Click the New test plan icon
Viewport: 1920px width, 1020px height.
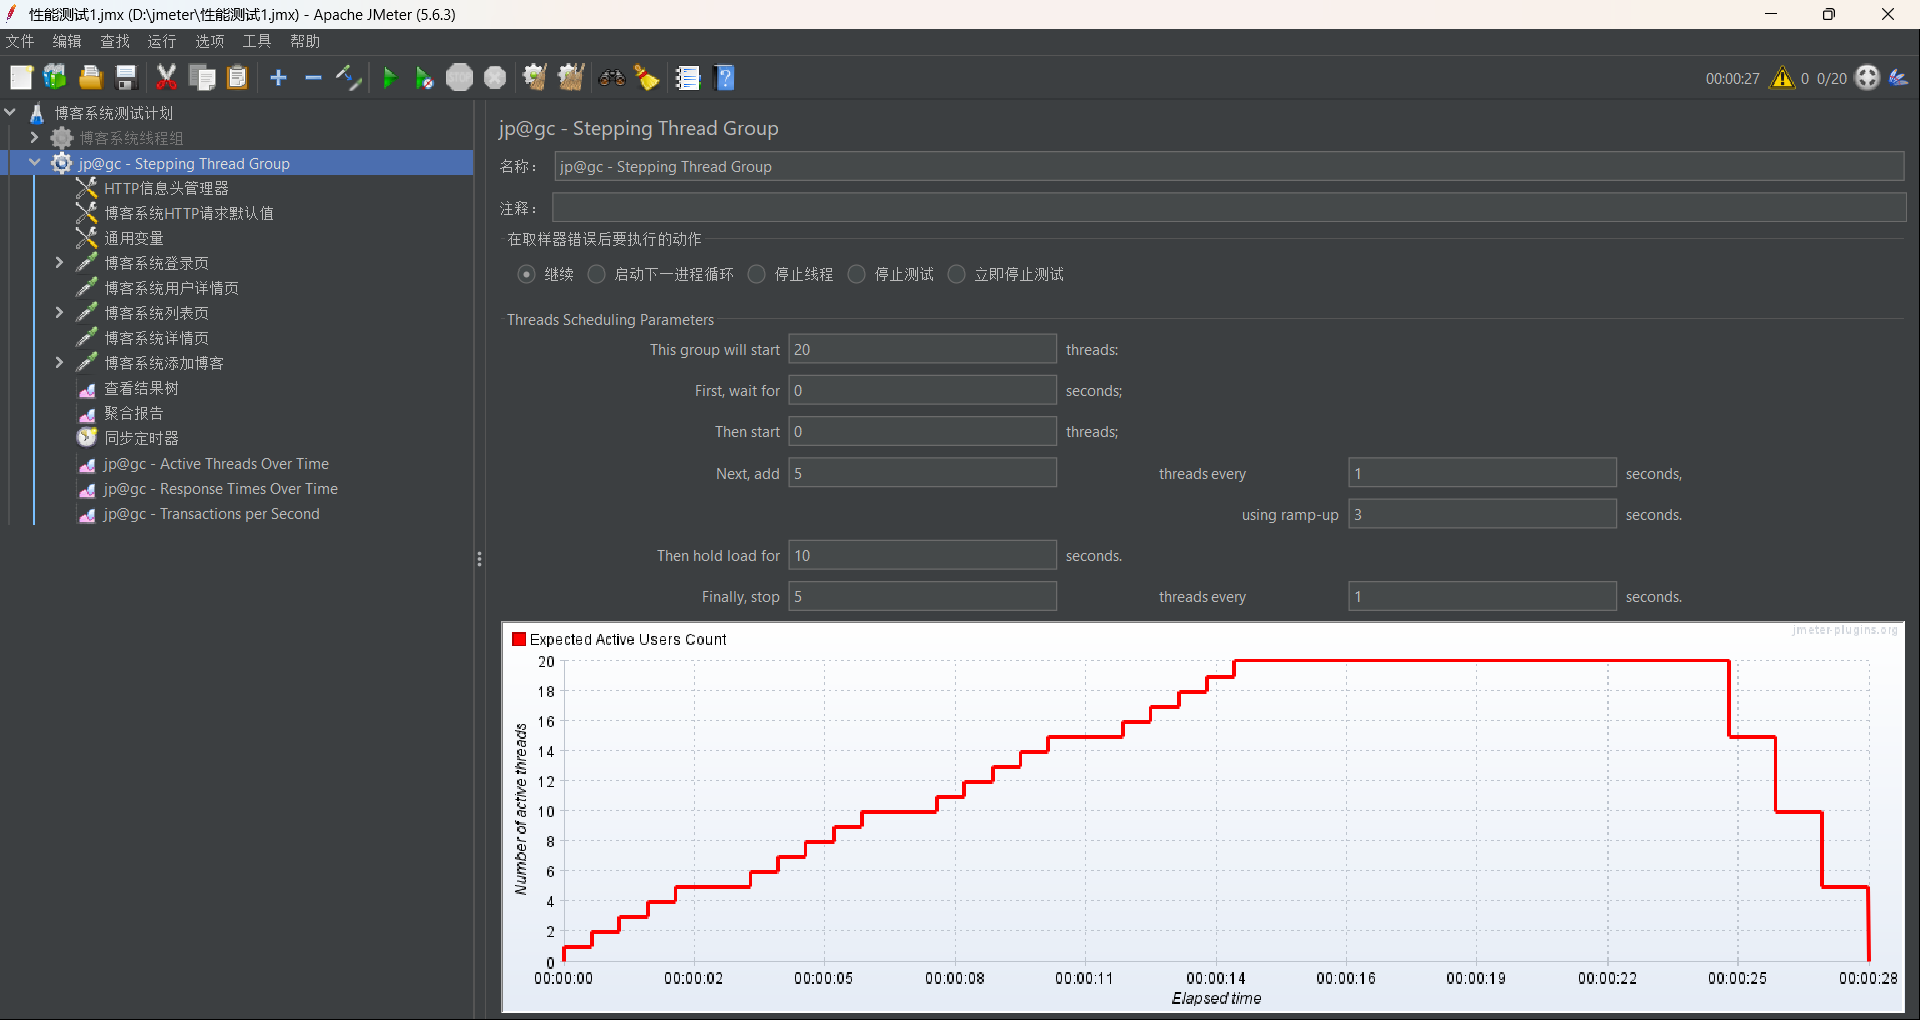coord(21,78)
